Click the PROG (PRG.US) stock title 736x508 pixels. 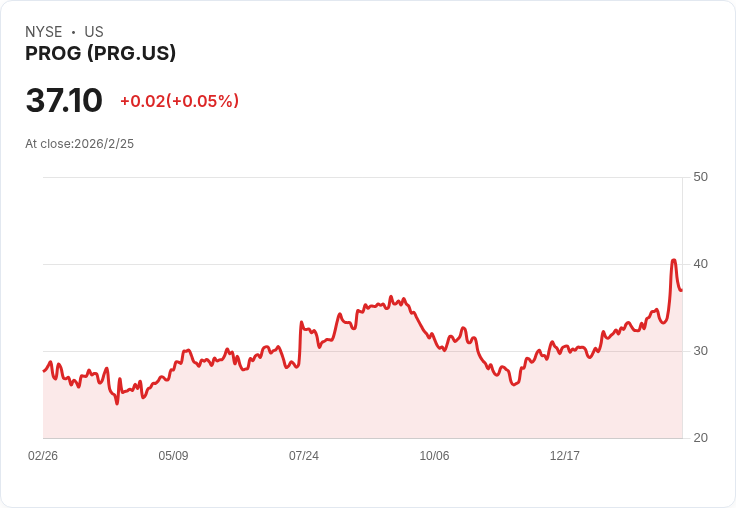100,54
